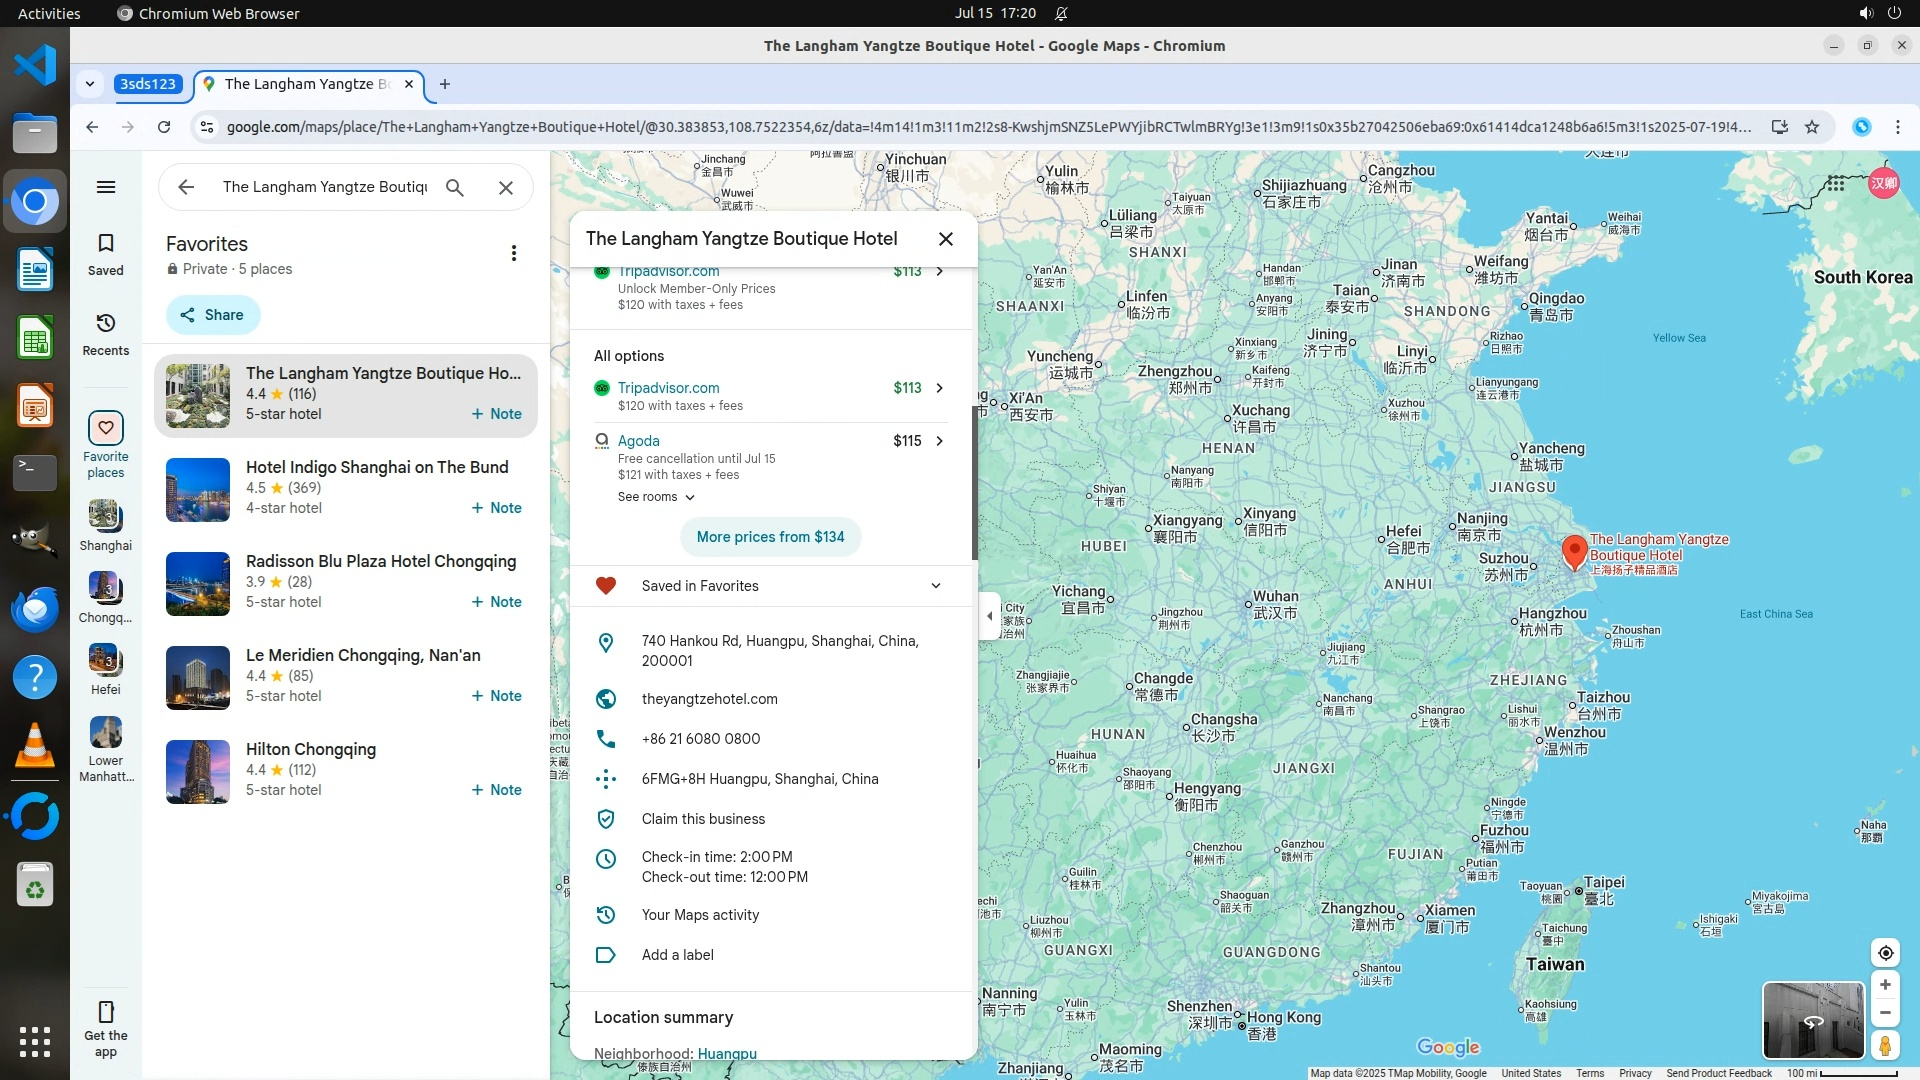The width and height of the screenshot is (1920, 1080).
Task: Click the Google apps grid icon
Action: 1835,183
